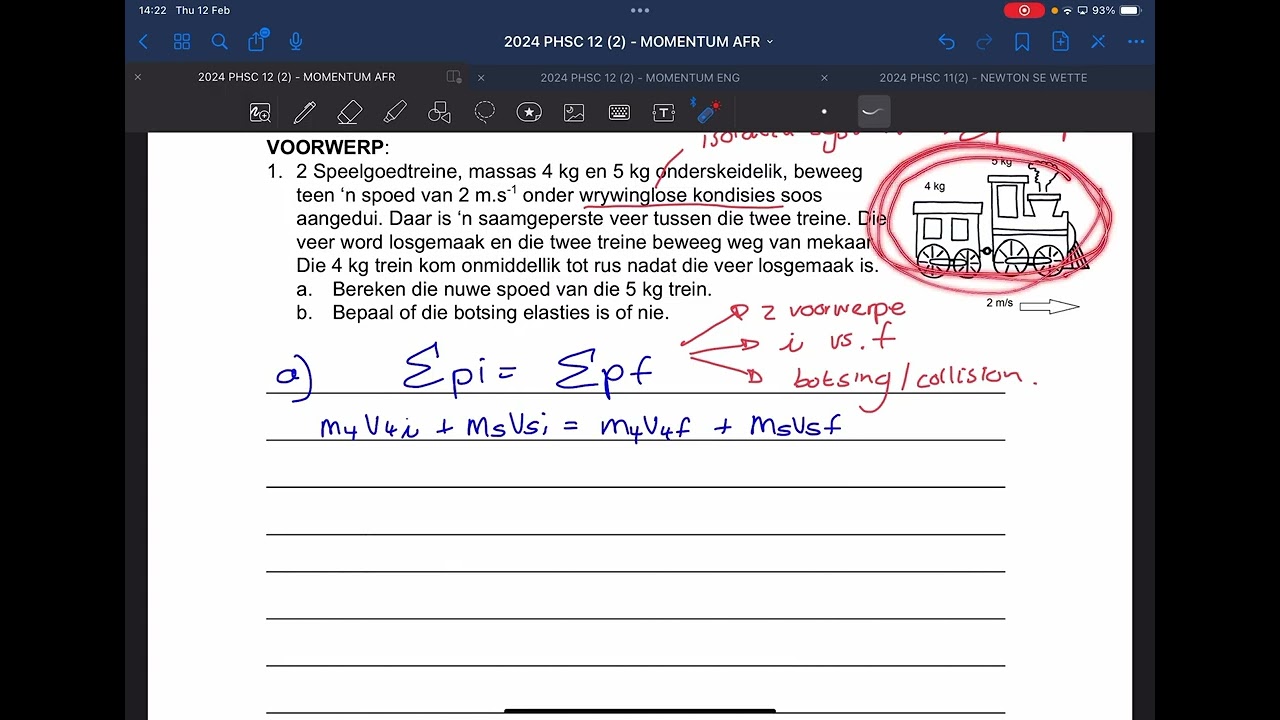Add a new page
1280x720 pixels.
click(x=1060, y=42)
